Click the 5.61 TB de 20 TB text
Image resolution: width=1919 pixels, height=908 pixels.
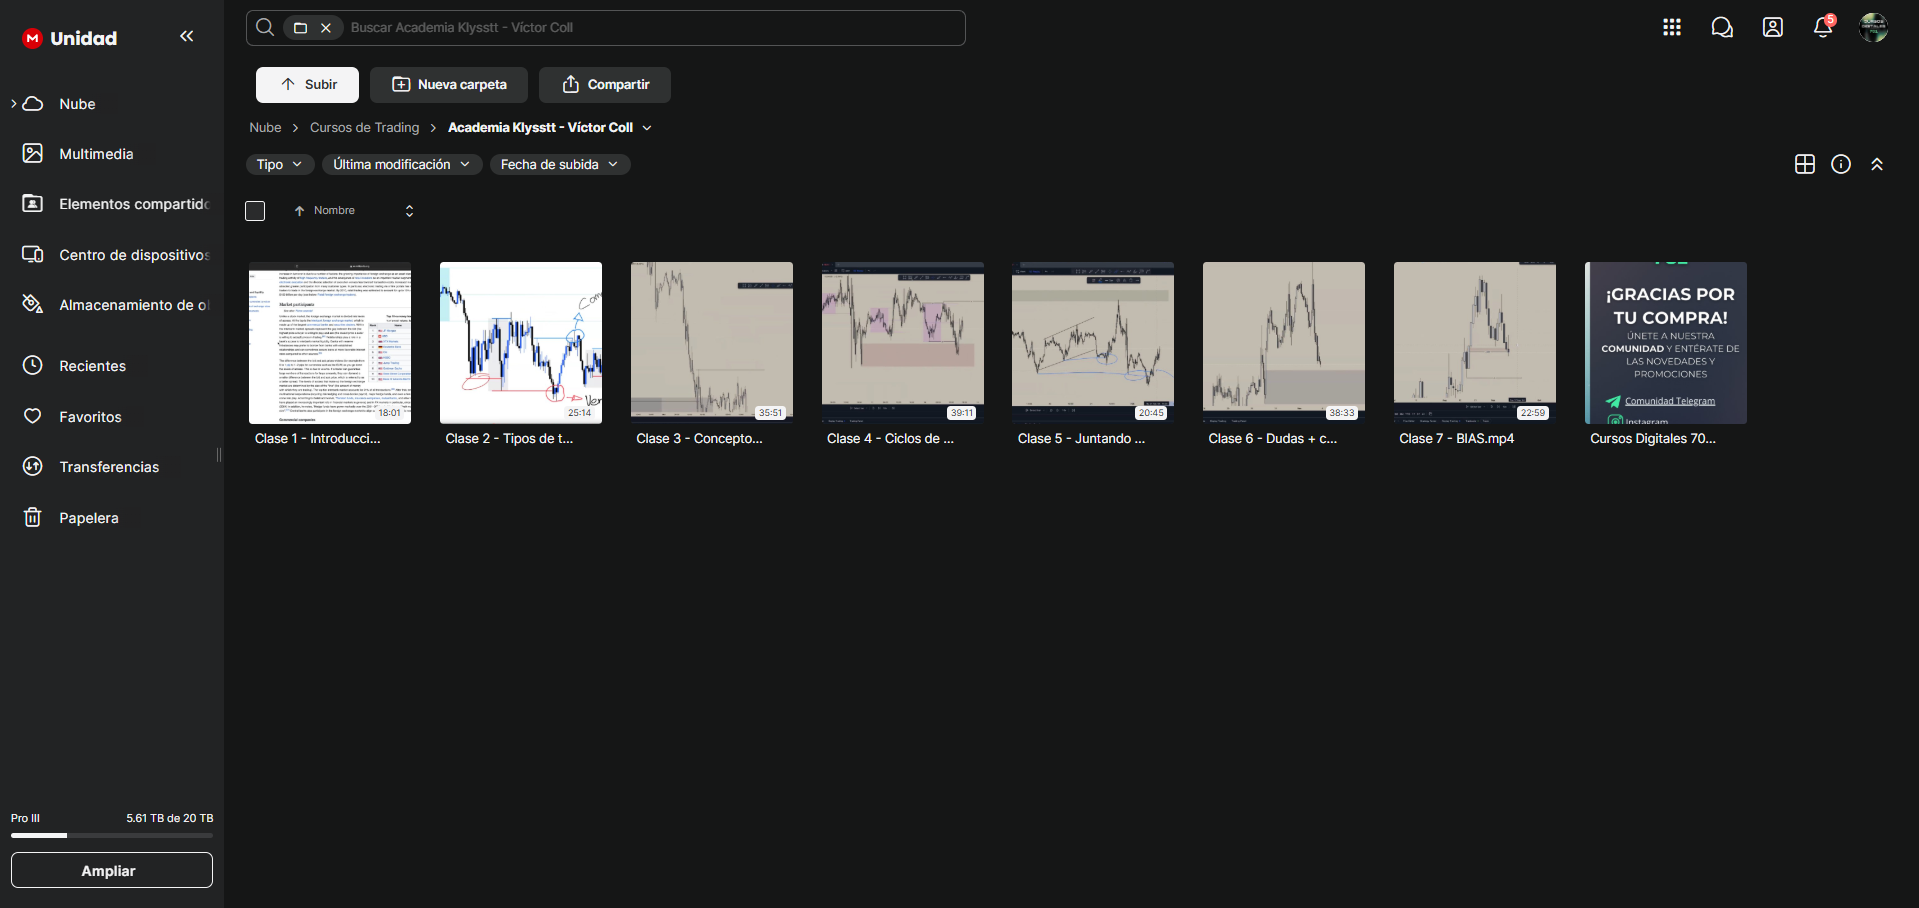[x=170, y=818]
